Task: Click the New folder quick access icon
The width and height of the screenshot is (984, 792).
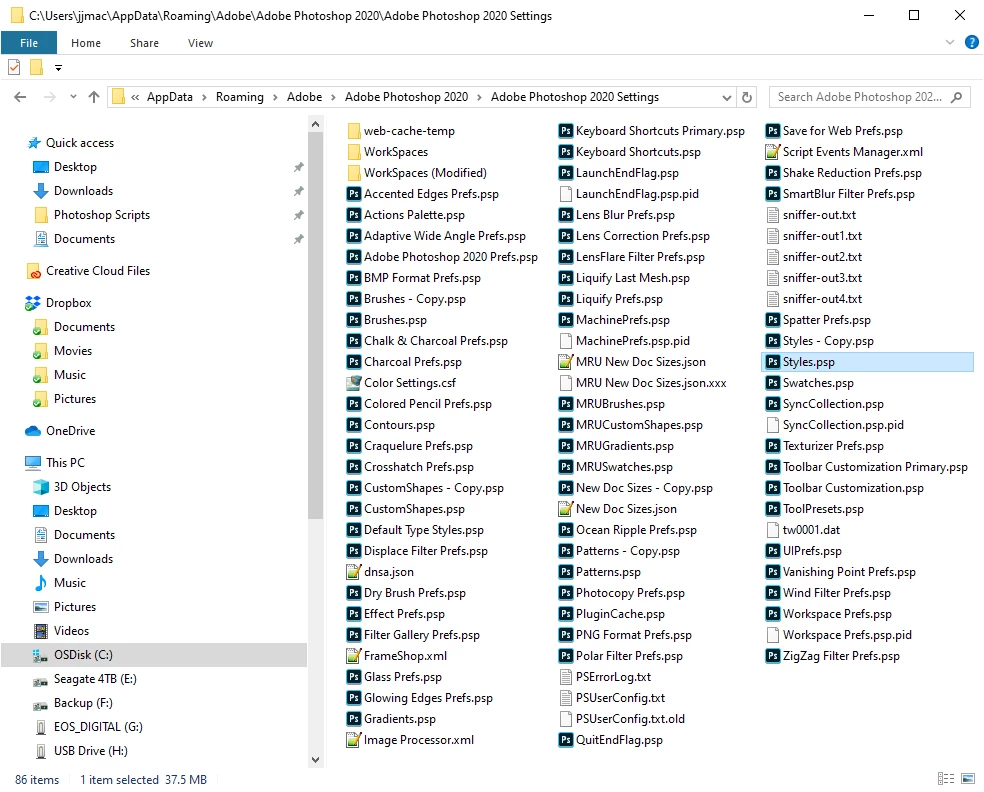Action: [x=36, y=67]
